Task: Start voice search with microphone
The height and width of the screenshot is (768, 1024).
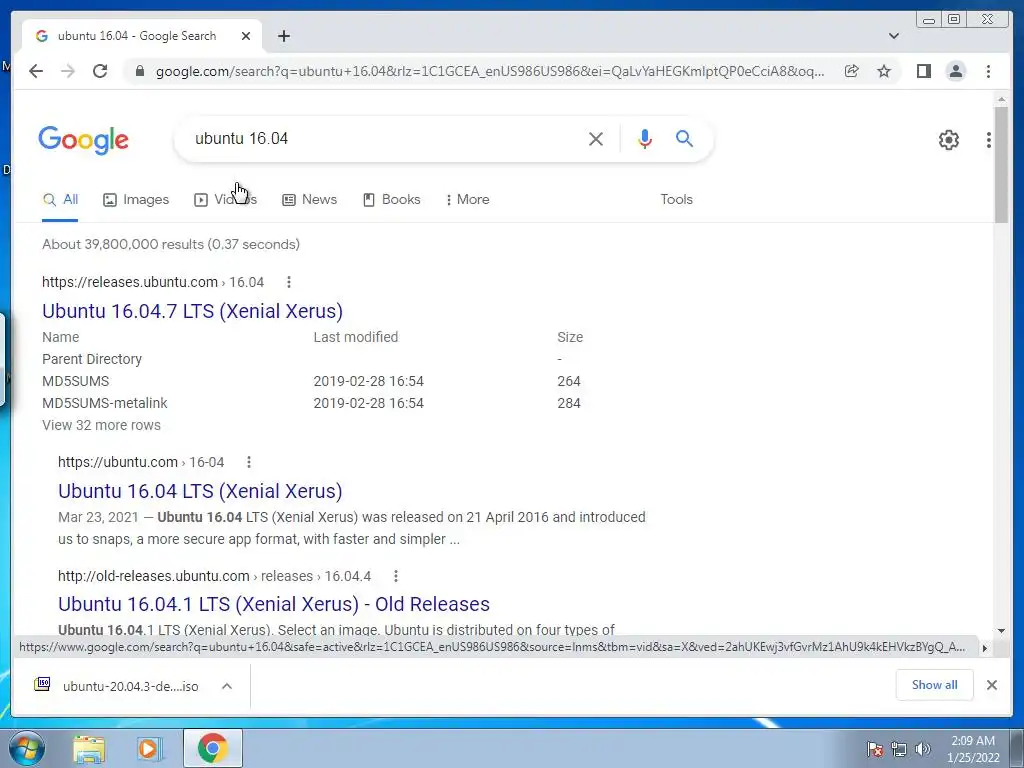Action: pos(645,138)
